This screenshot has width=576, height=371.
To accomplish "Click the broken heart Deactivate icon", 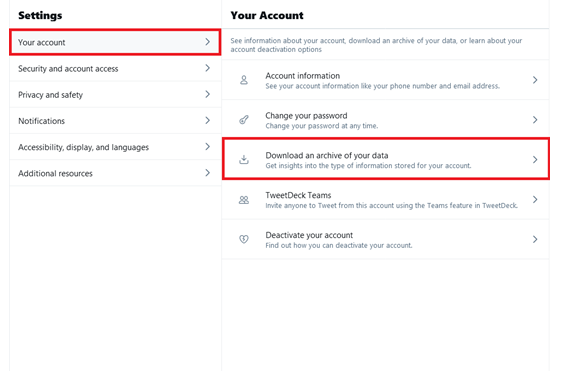I will 244,239.
